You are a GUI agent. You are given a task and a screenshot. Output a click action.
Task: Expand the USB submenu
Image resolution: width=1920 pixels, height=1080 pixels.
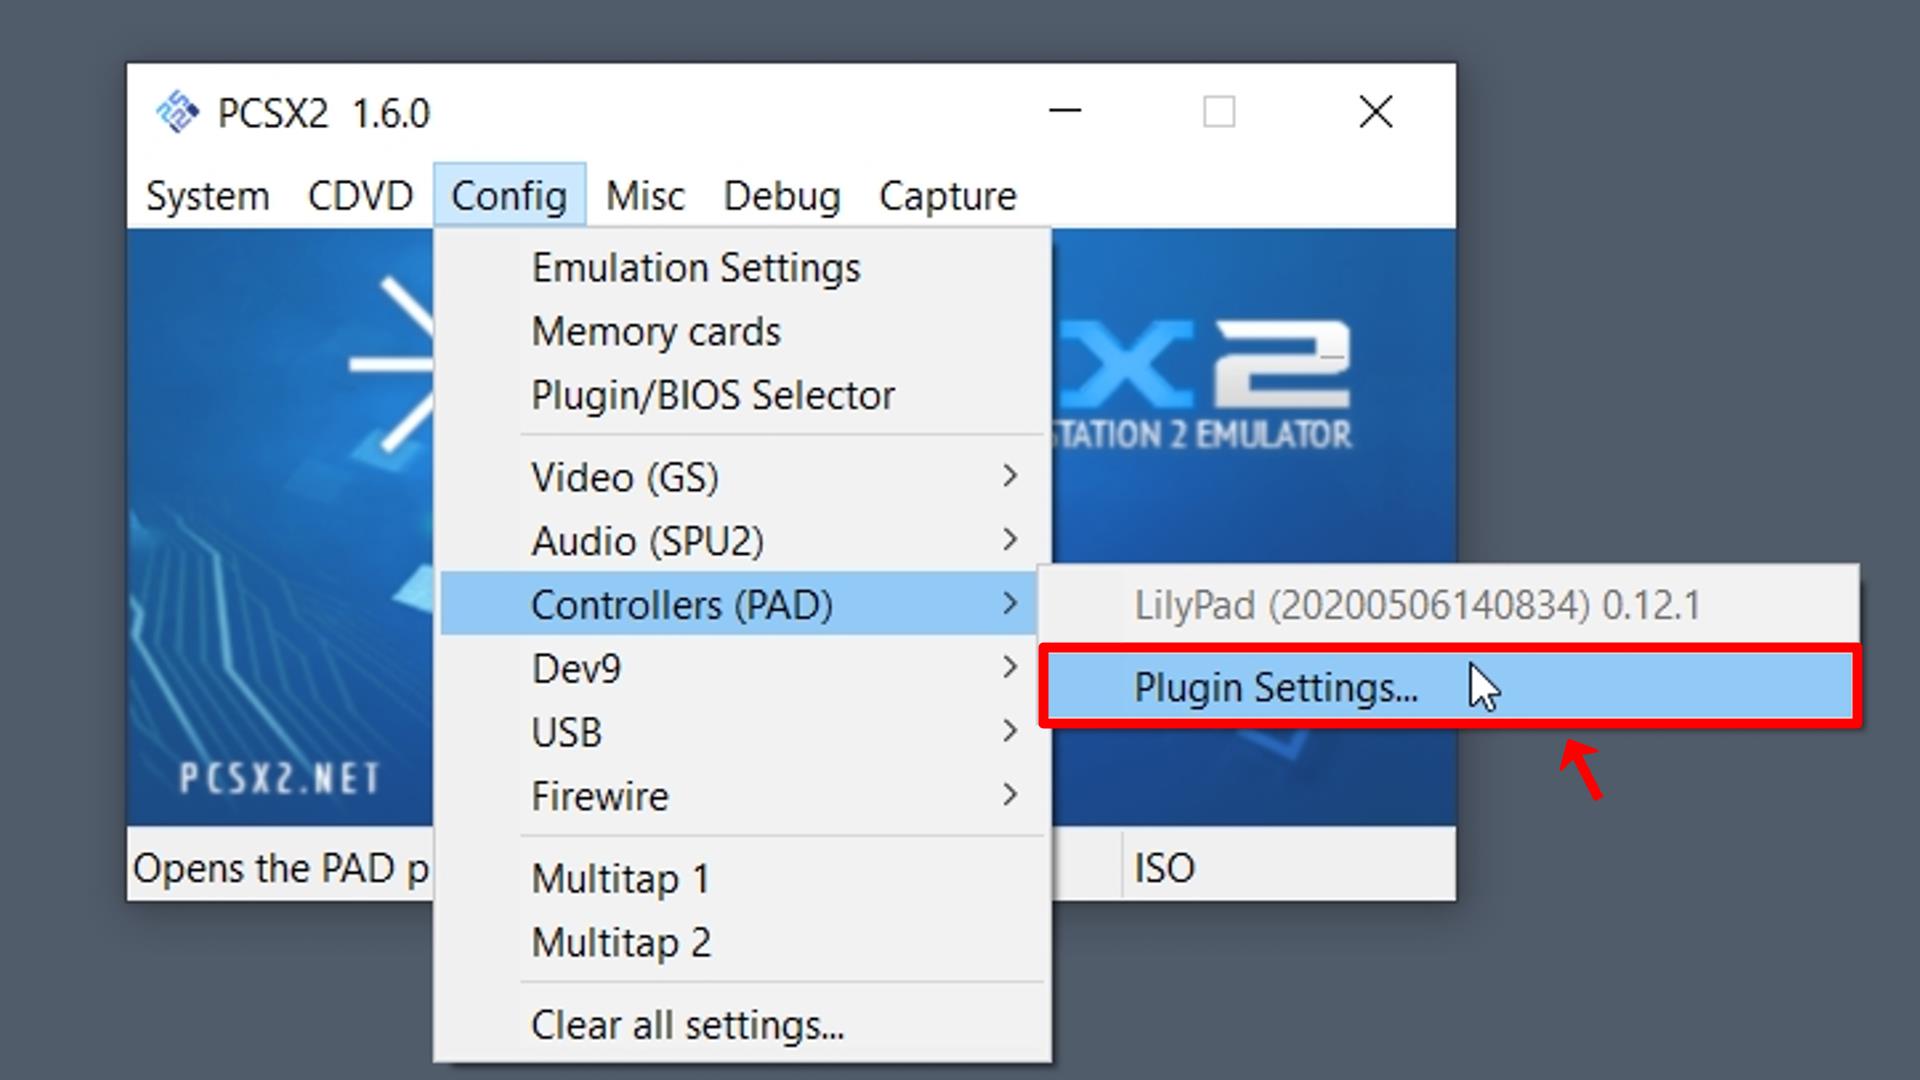click(x=745, y=731)
